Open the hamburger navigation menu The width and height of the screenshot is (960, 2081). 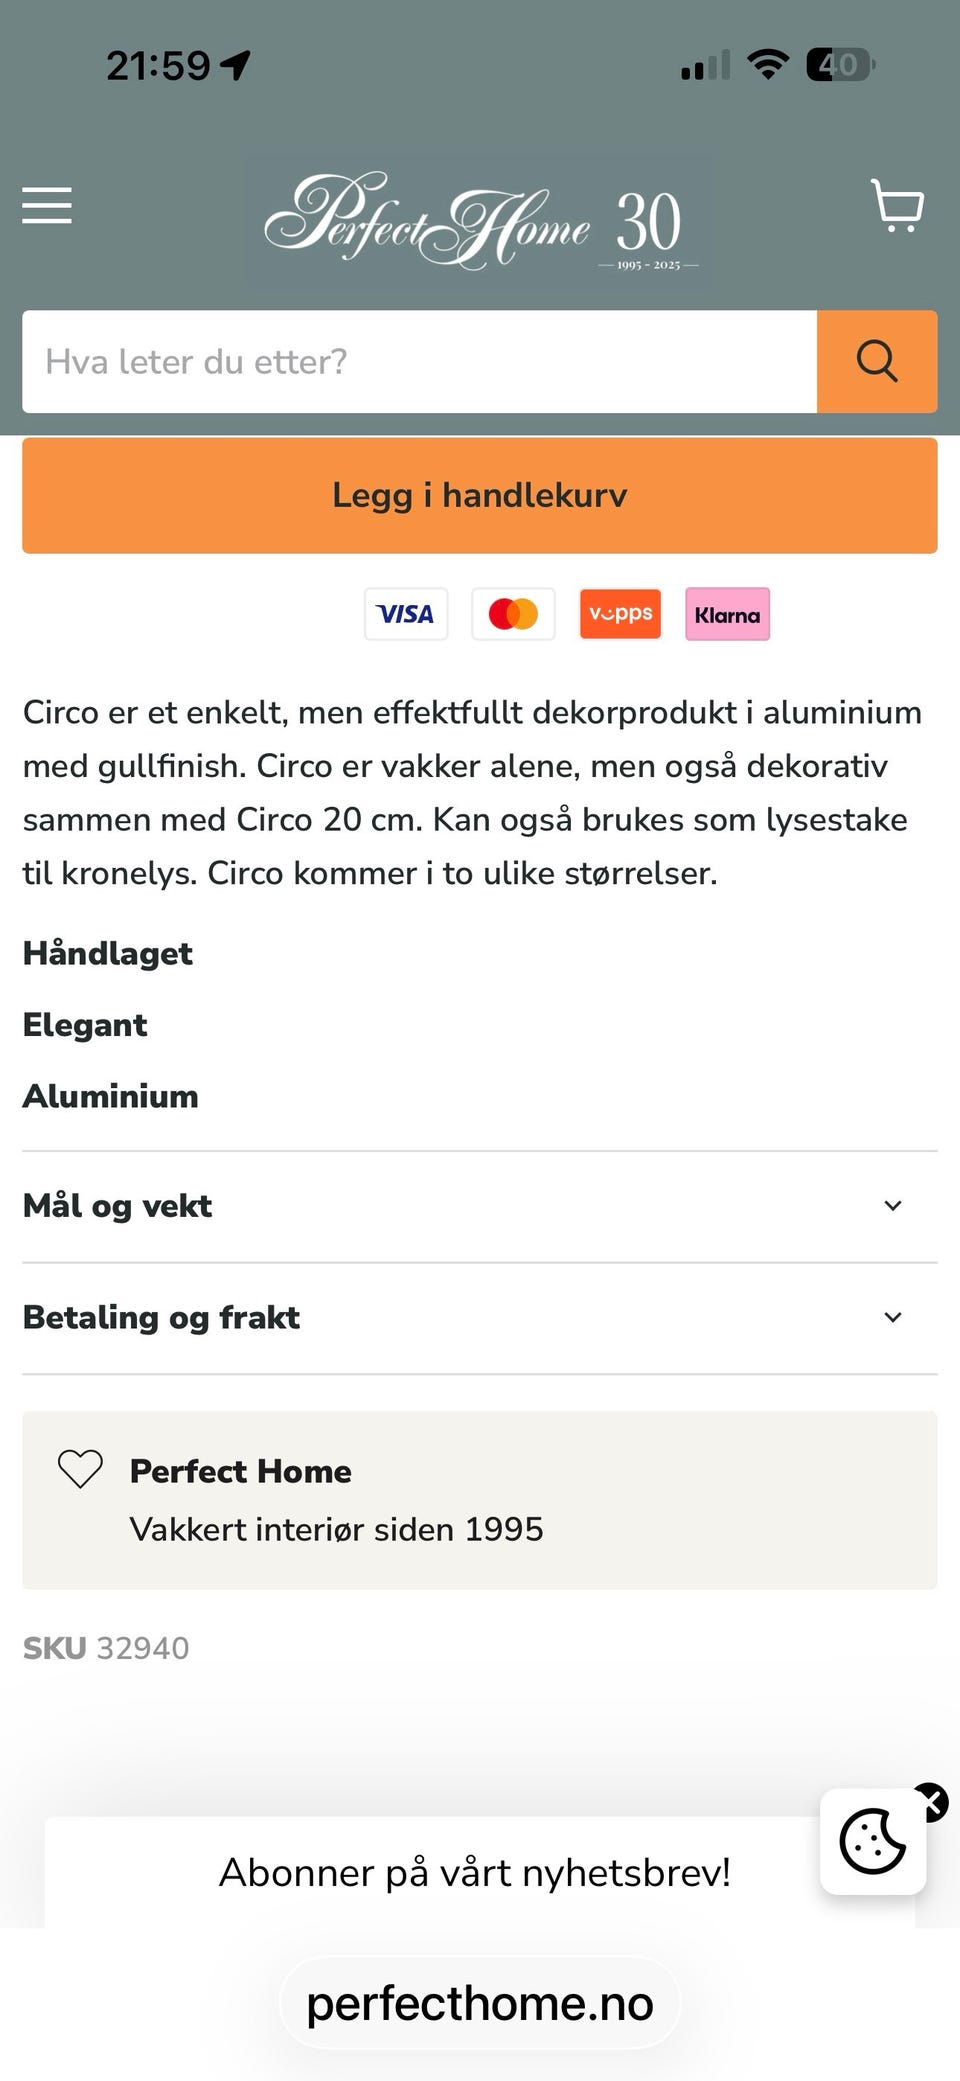[47, 206]
